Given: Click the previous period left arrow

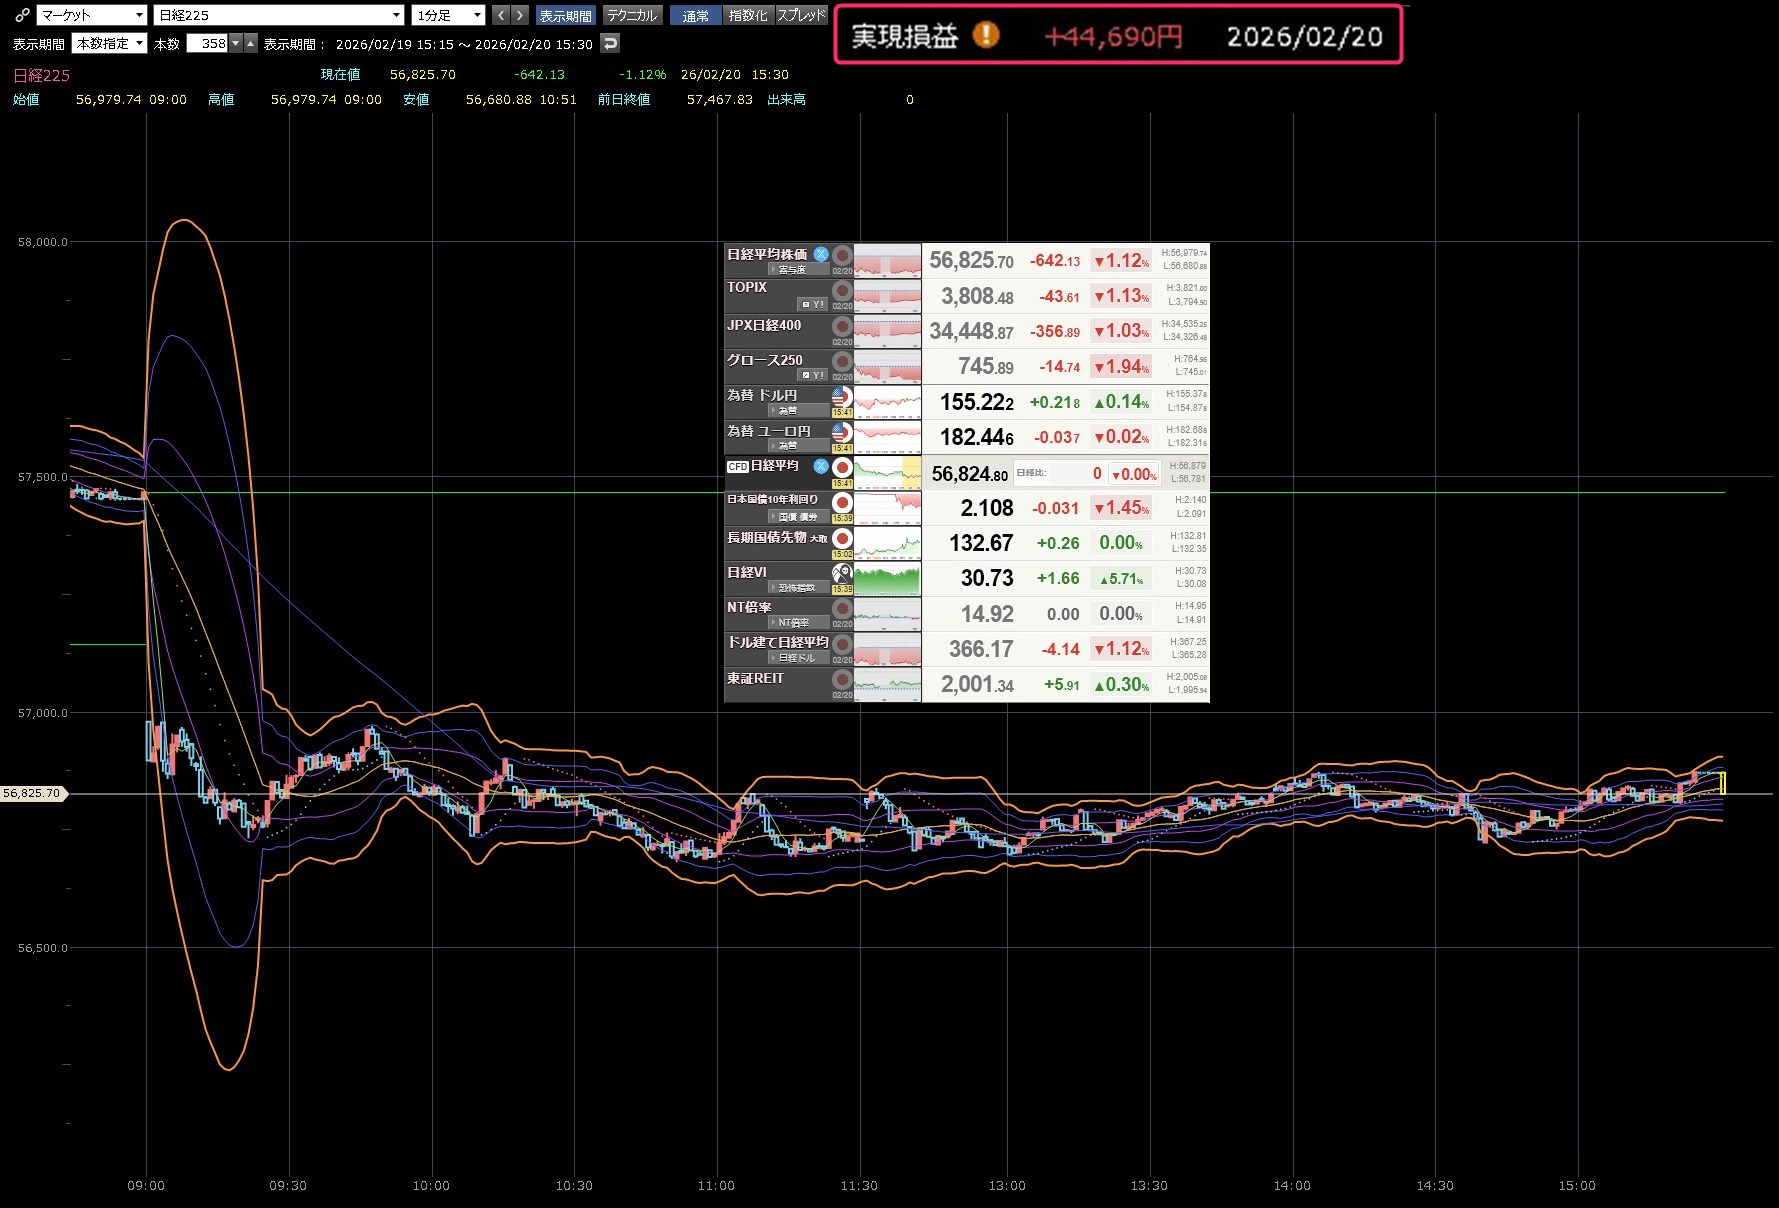Looking at the screenshot, I should pyautogui.click(x=501, y=15).
